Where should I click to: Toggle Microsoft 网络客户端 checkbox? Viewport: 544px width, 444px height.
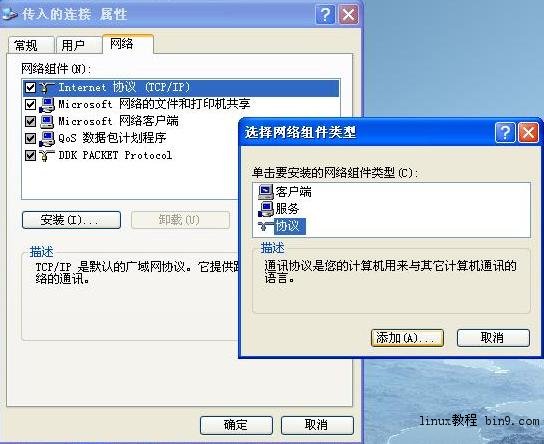(x=30, y=121)
